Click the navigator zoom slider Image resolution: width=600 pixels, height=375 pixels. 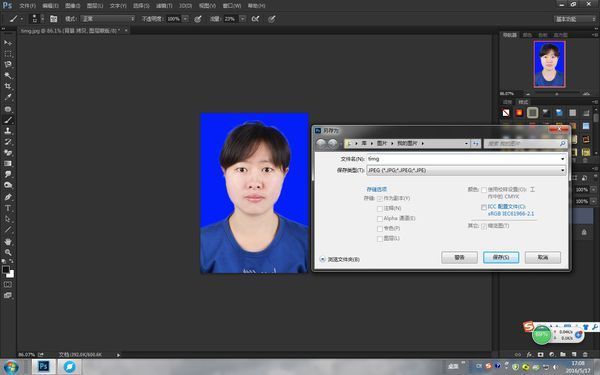(557, 94)
